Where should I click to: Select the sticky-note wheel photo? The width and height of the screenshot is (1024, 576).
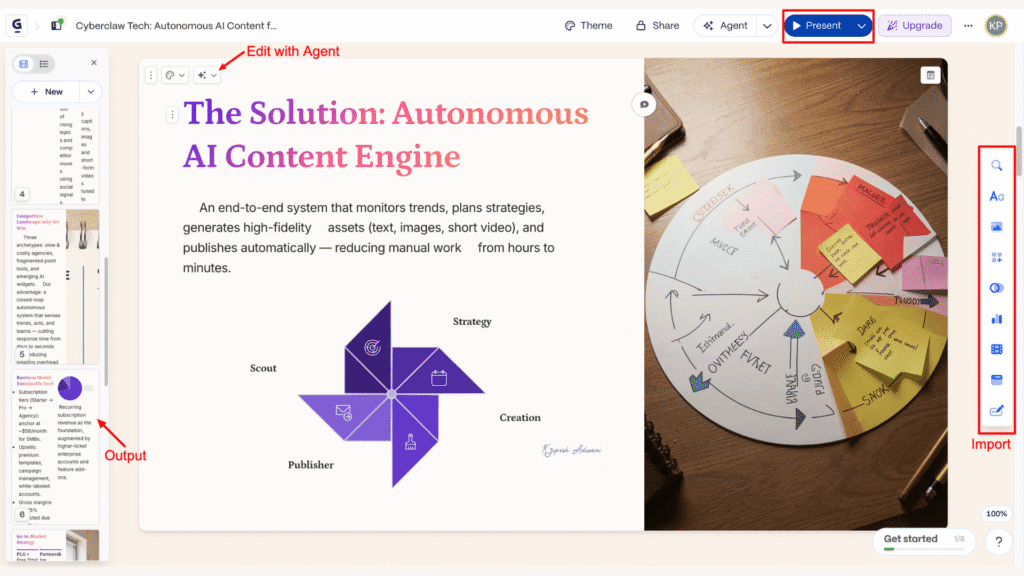(x=795, y=295)
